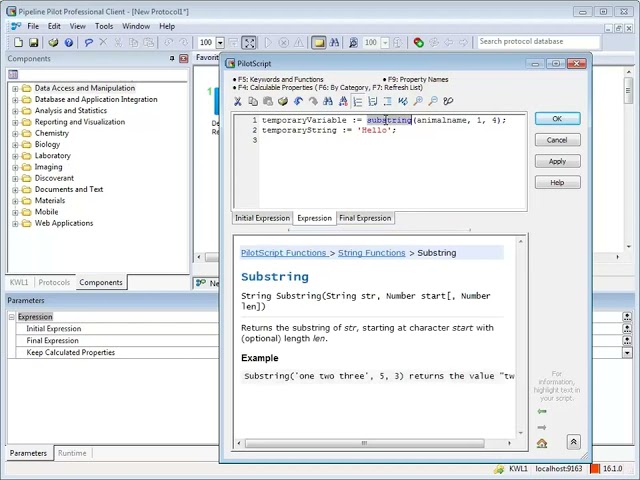Expand the Documents and Text folder
The image size is (640, 480).
15,190
